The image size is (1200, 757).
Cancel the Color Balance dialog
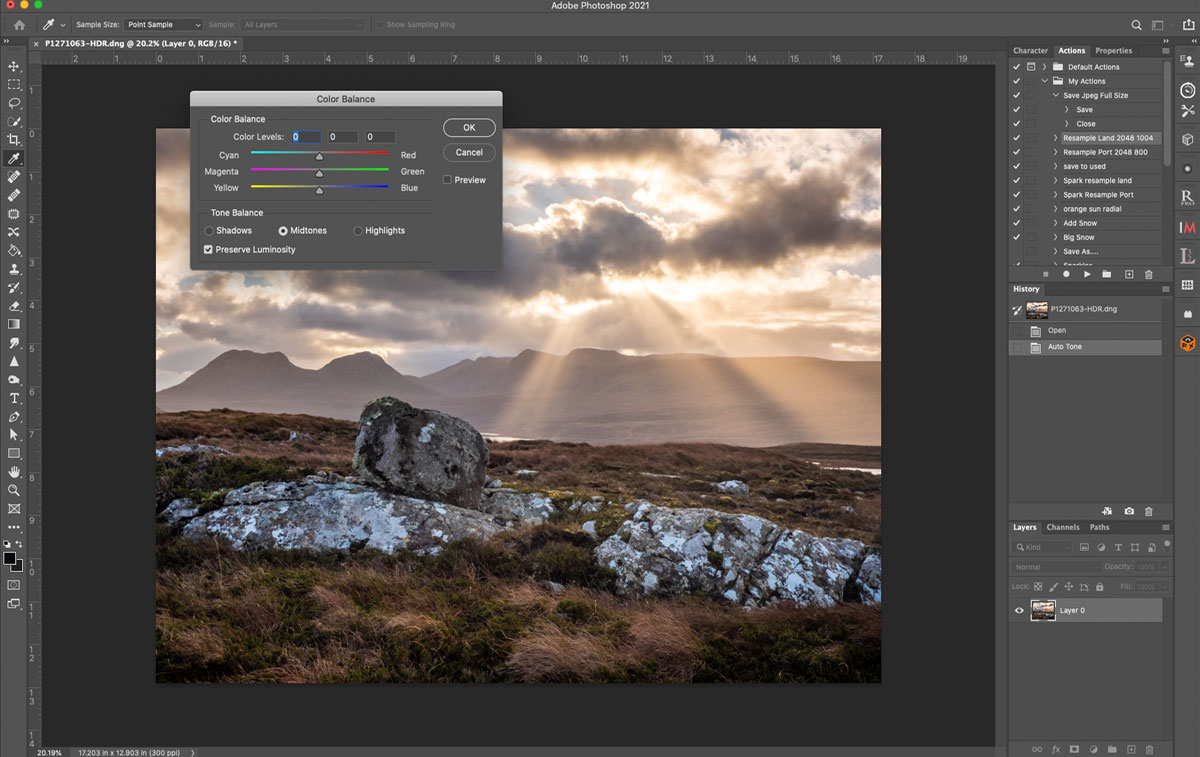pos(469,153)
